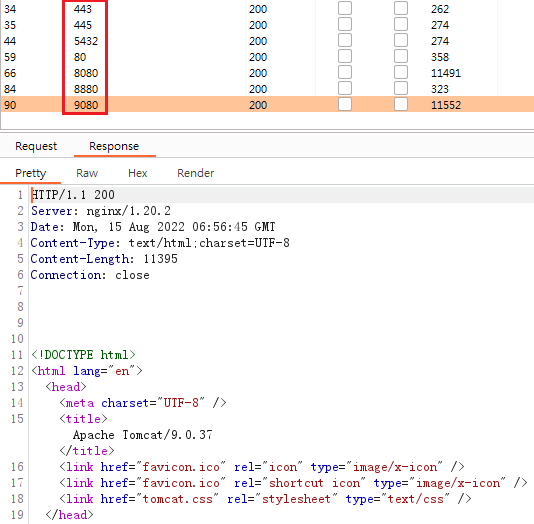This screenshot has width=534, height=524.
Task: Select the Raw view tab
Action: click(87, 173)
